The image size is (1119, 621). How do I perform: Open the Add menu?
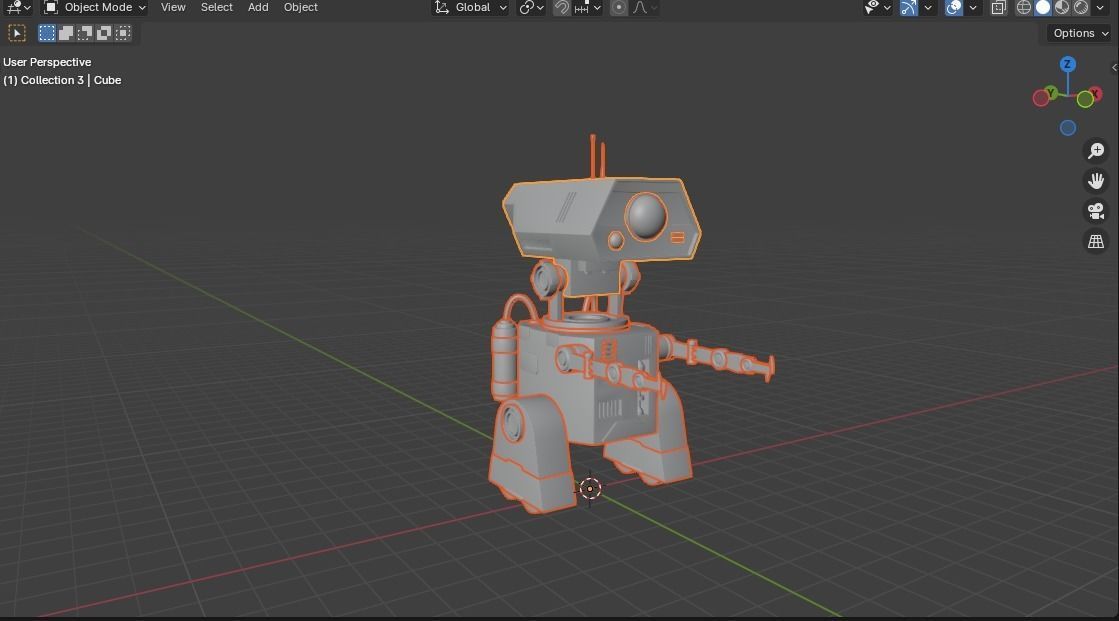(x=258, y=7)
